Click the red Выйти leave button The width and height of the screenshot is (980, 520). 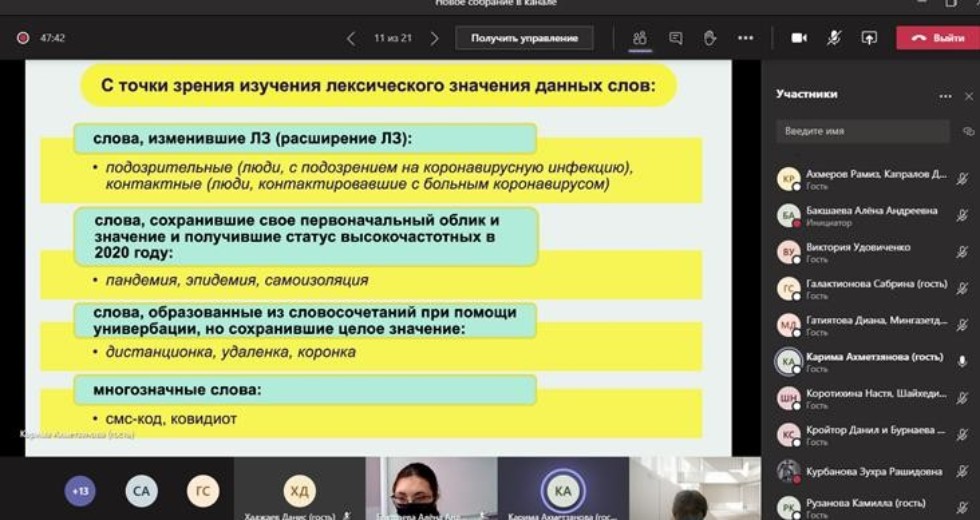point(938,38)
